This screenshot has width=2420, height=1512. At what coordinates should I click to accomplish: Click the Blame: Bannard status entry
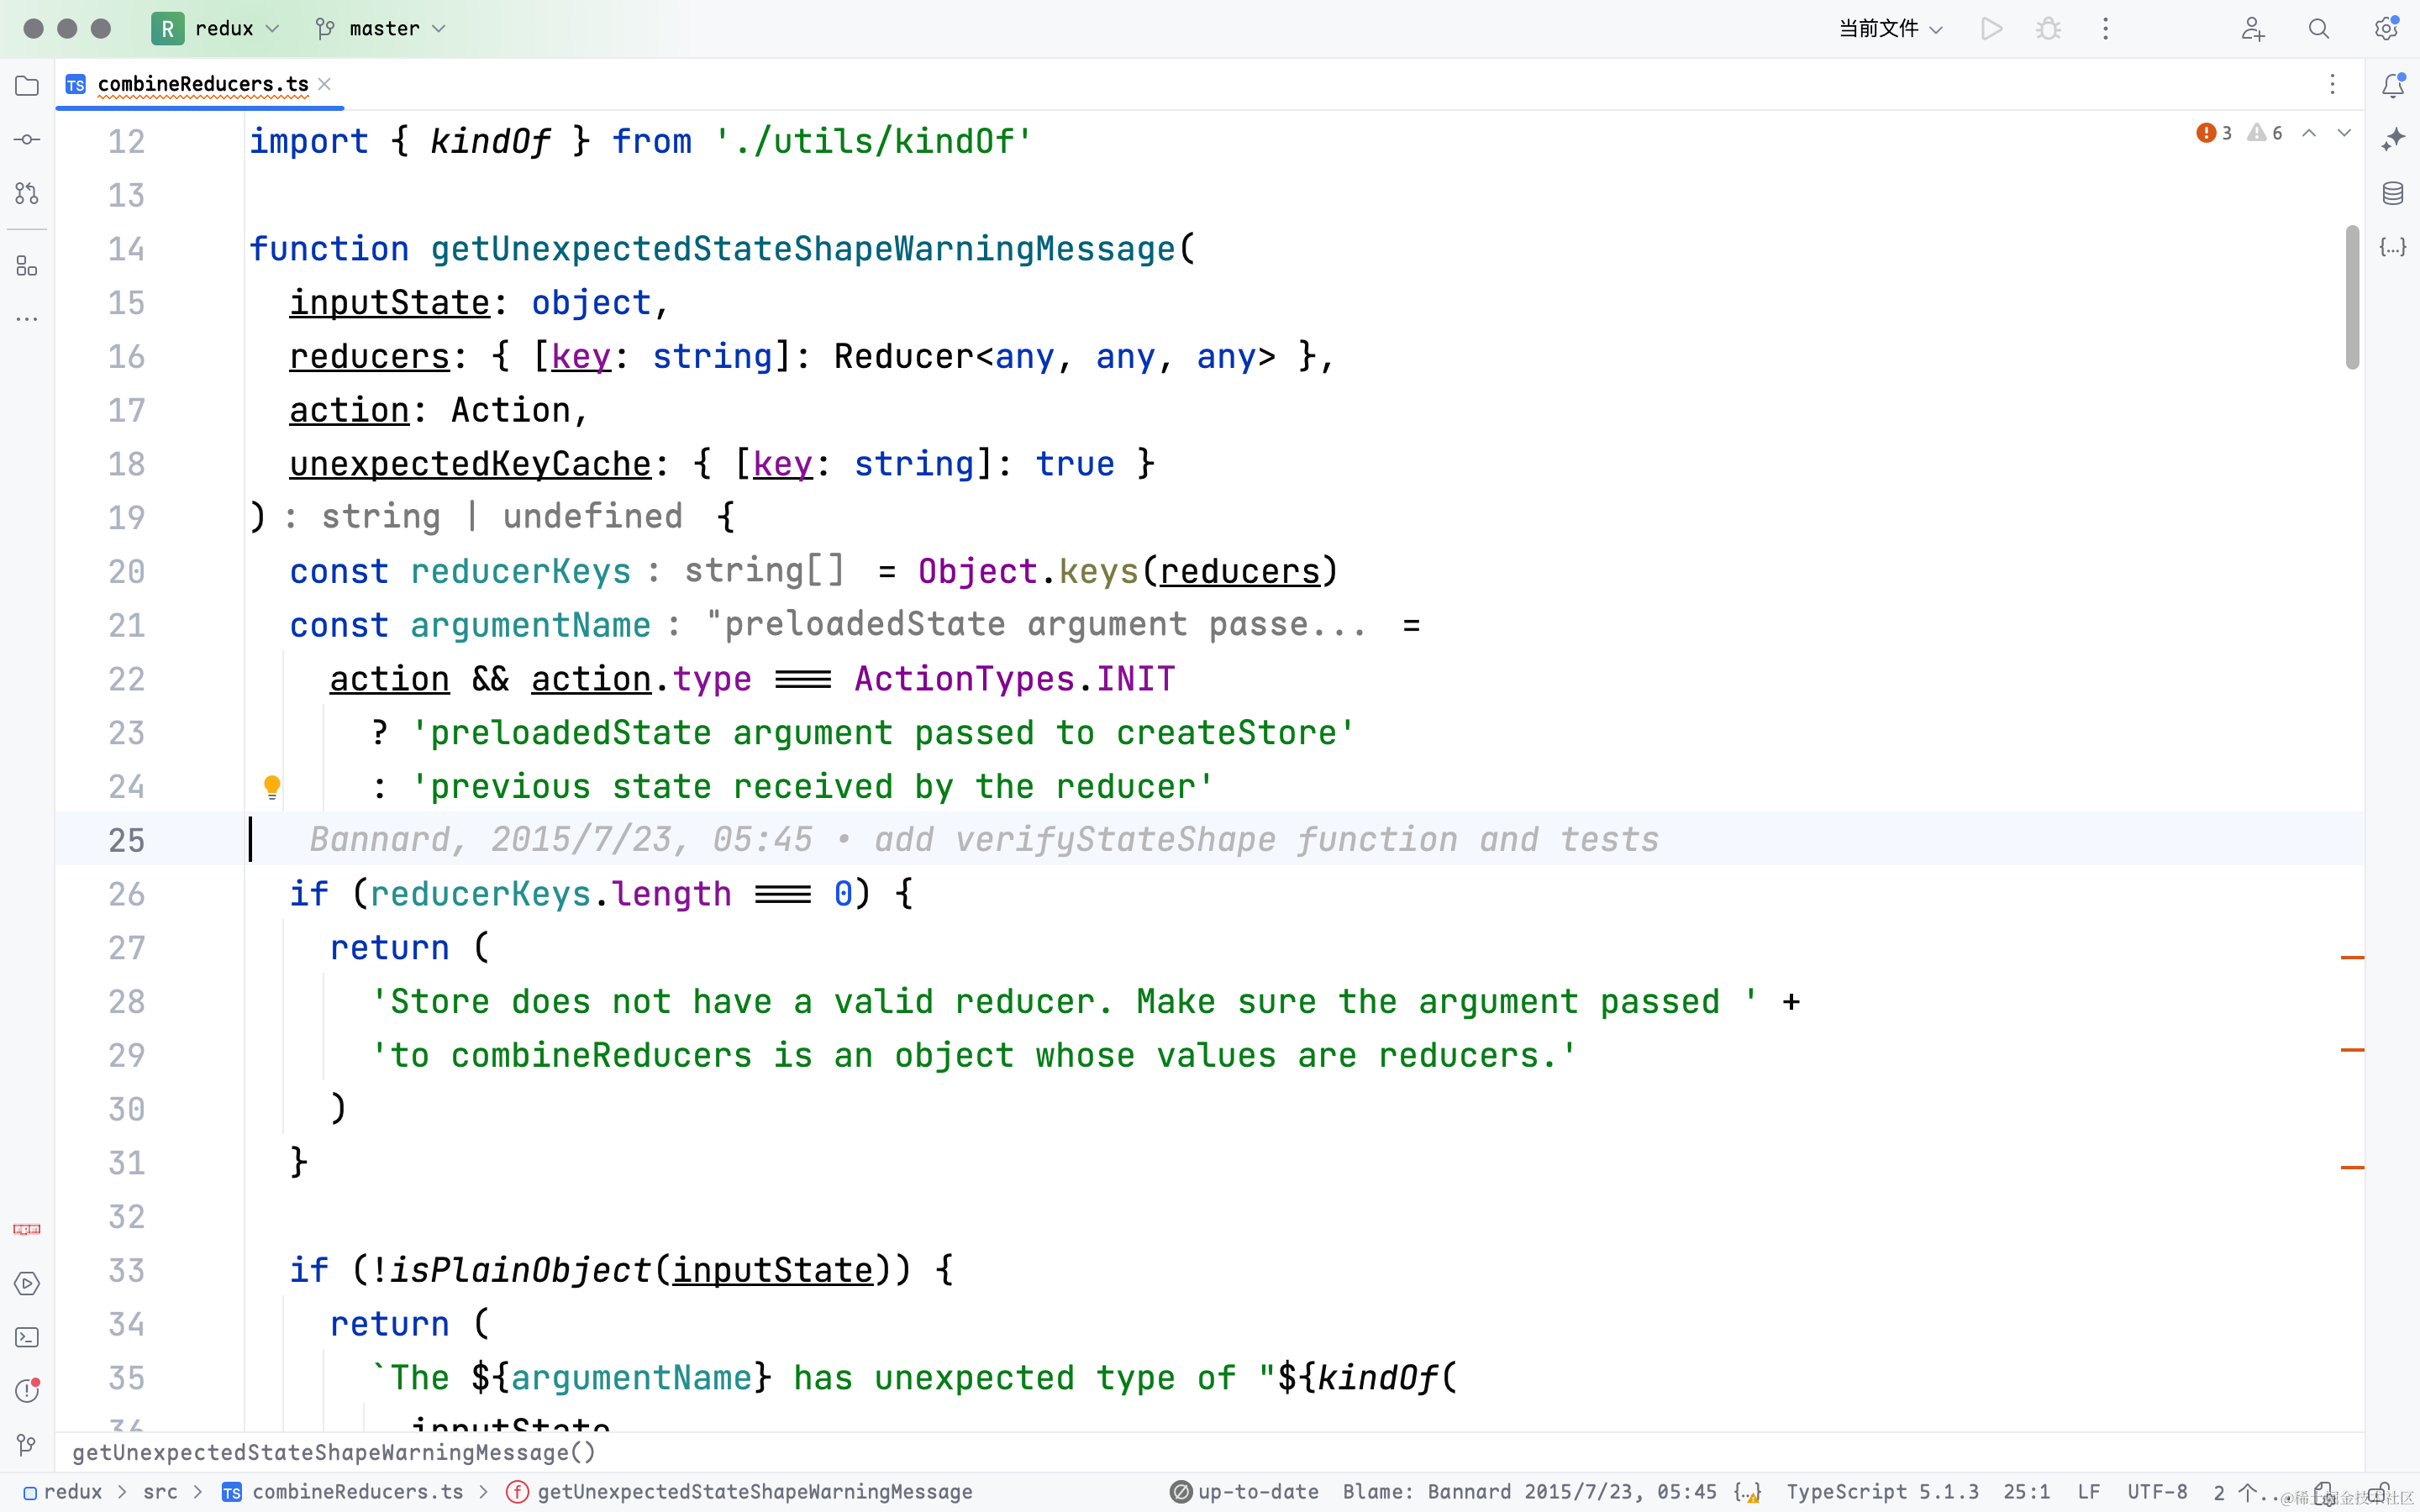click(1529, 1492)
